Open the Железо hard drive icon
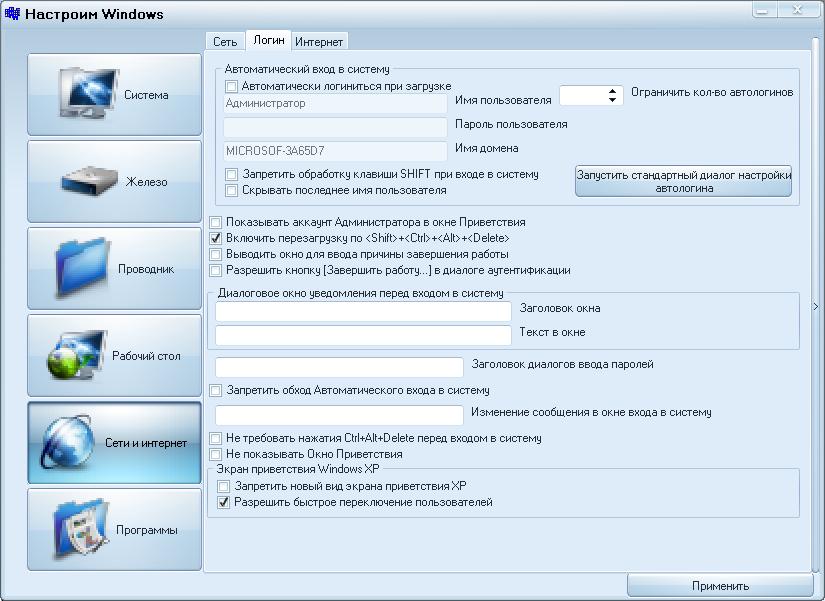The image size is (825, 601). [89, 181]
